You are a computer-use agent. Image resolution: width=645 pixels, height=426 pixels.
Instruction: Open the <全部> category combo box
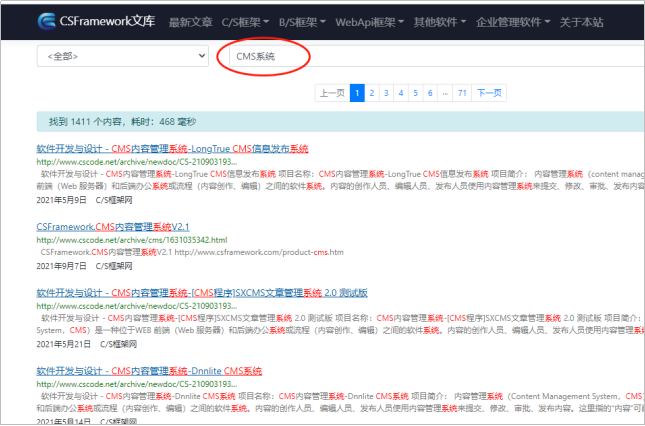[123, 56]
